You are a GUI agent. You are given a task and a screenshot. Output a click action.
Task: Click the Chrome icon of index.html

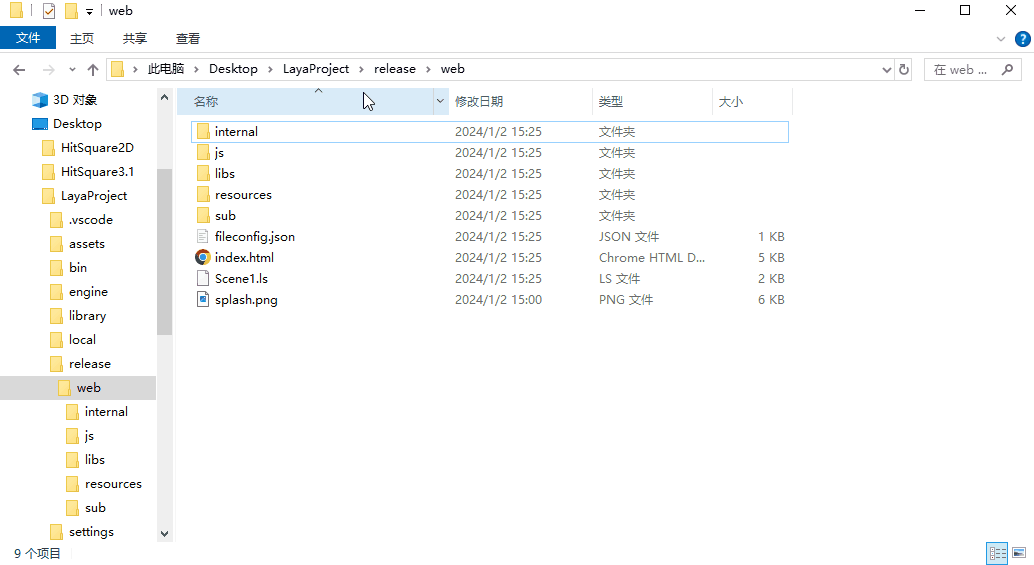point(203,258)
